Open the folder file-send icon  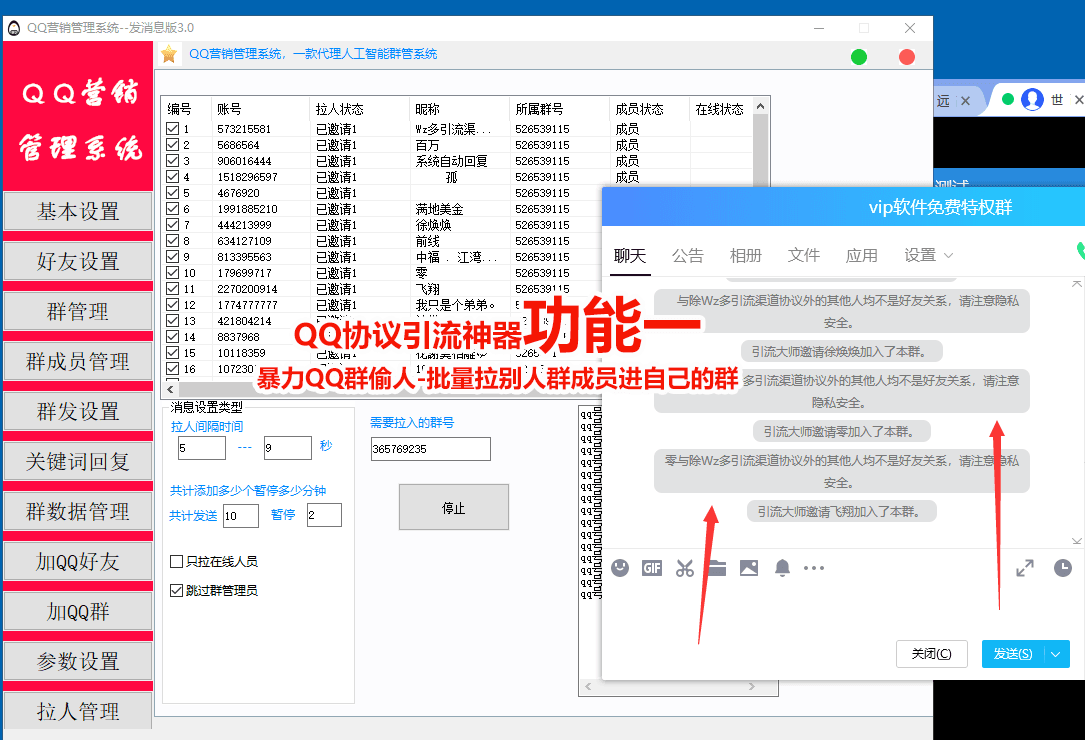pos(717,568)
